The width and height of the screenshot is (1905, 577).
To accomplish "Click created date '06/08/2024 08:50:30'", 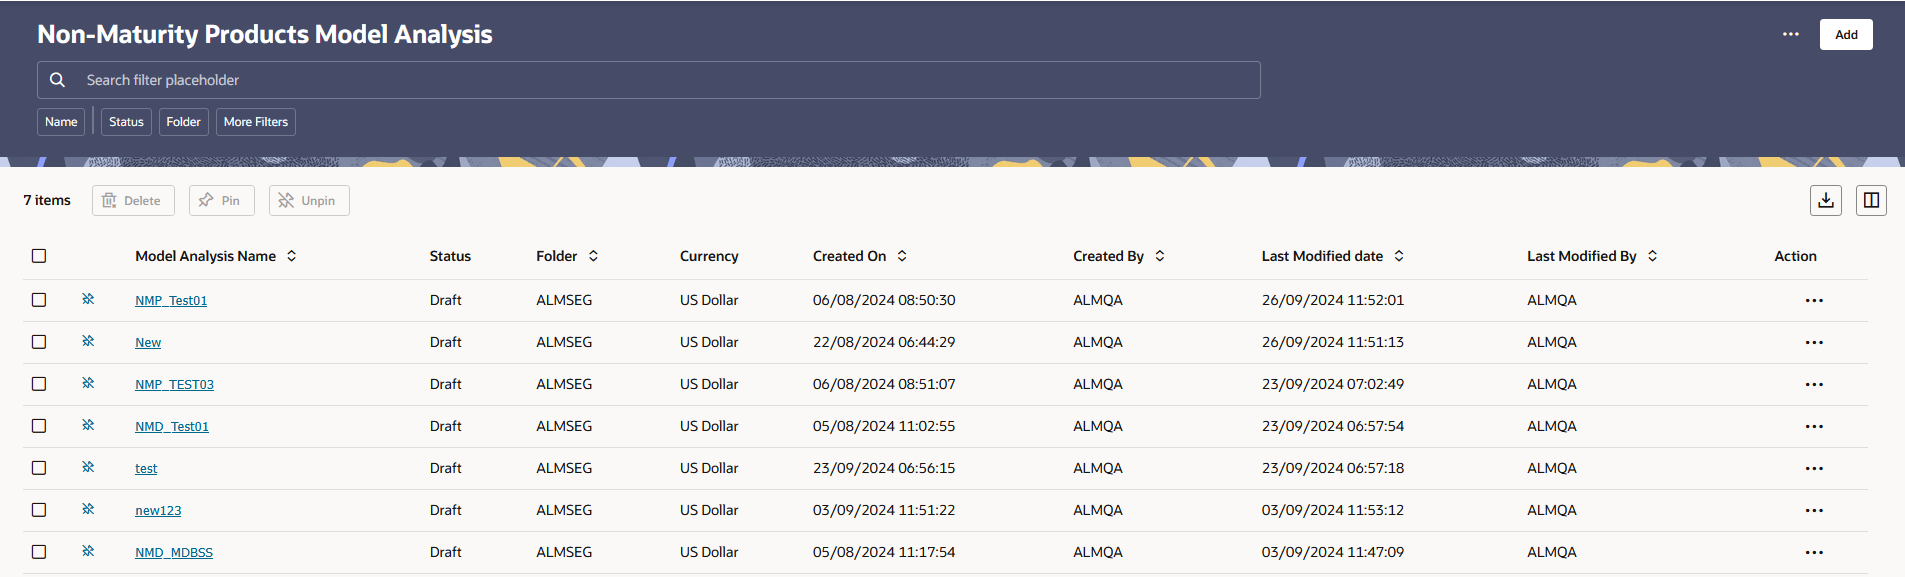I will (884, 300).
